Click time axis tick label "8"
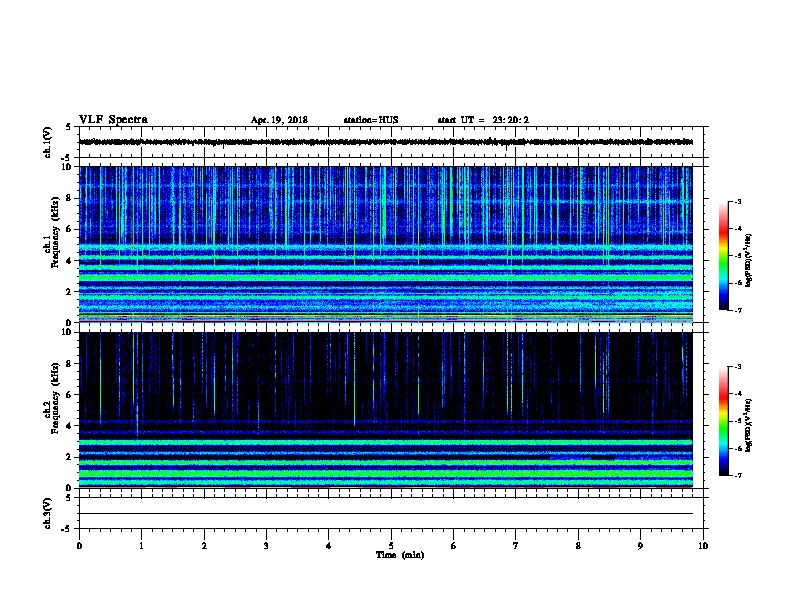This screenshot has height=612, width=792. 578,546
